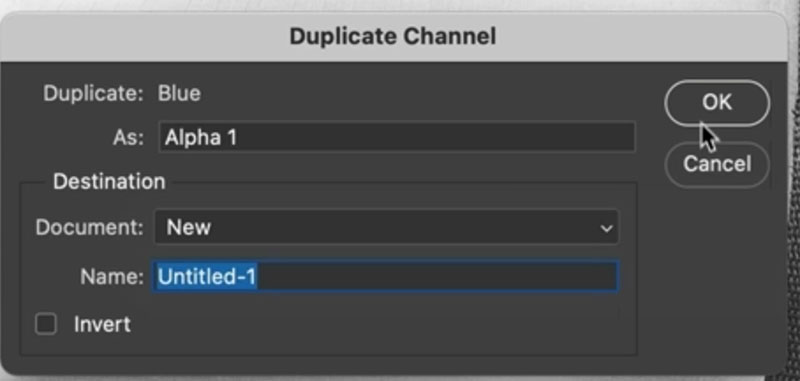
Task: Click inside the Name input field
Action: click(x=385, y=276)
